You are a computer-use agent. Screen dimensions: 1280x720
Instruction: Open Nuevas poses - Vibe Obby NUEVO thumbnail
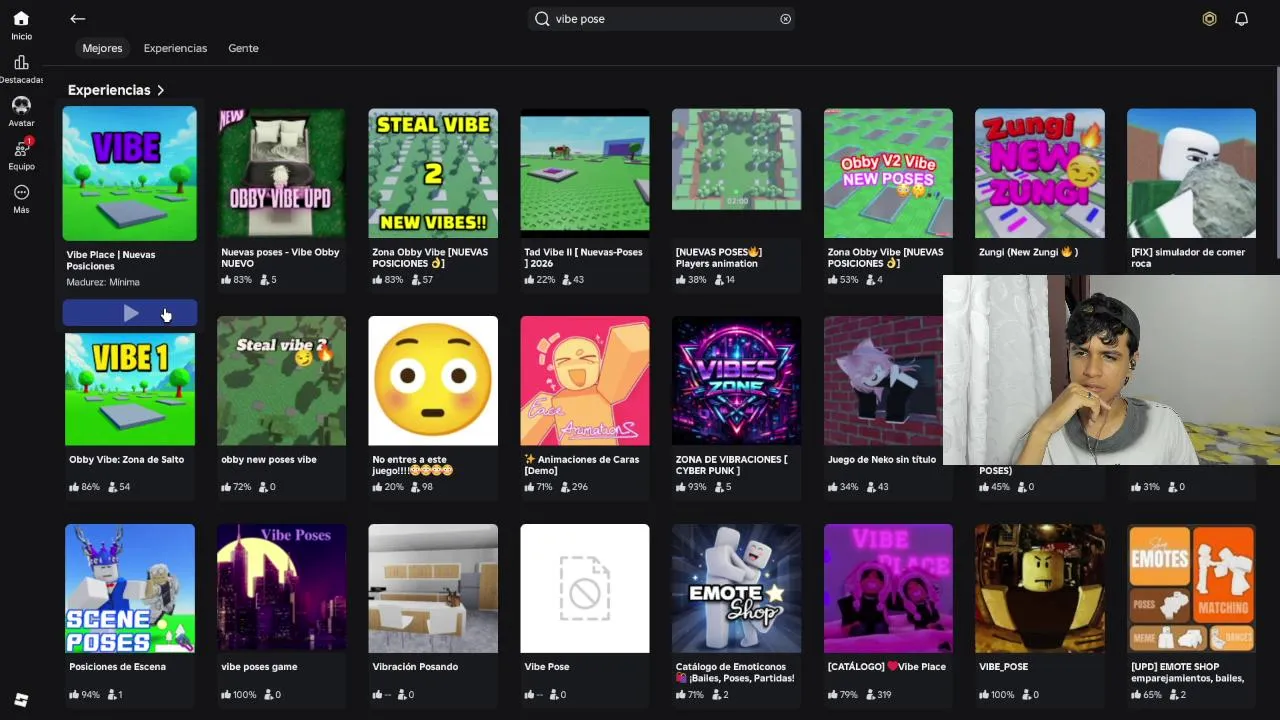[x=281, y=173]
